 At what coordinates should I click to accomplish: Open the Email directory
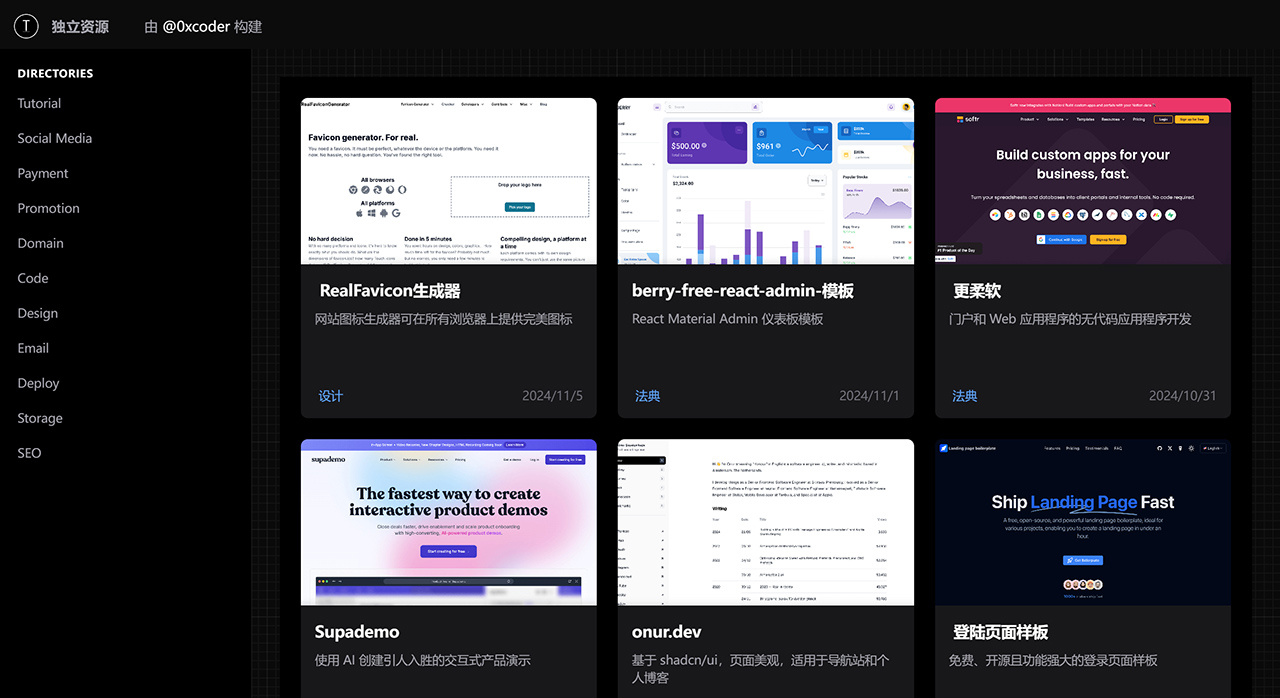tap(33, 348)
